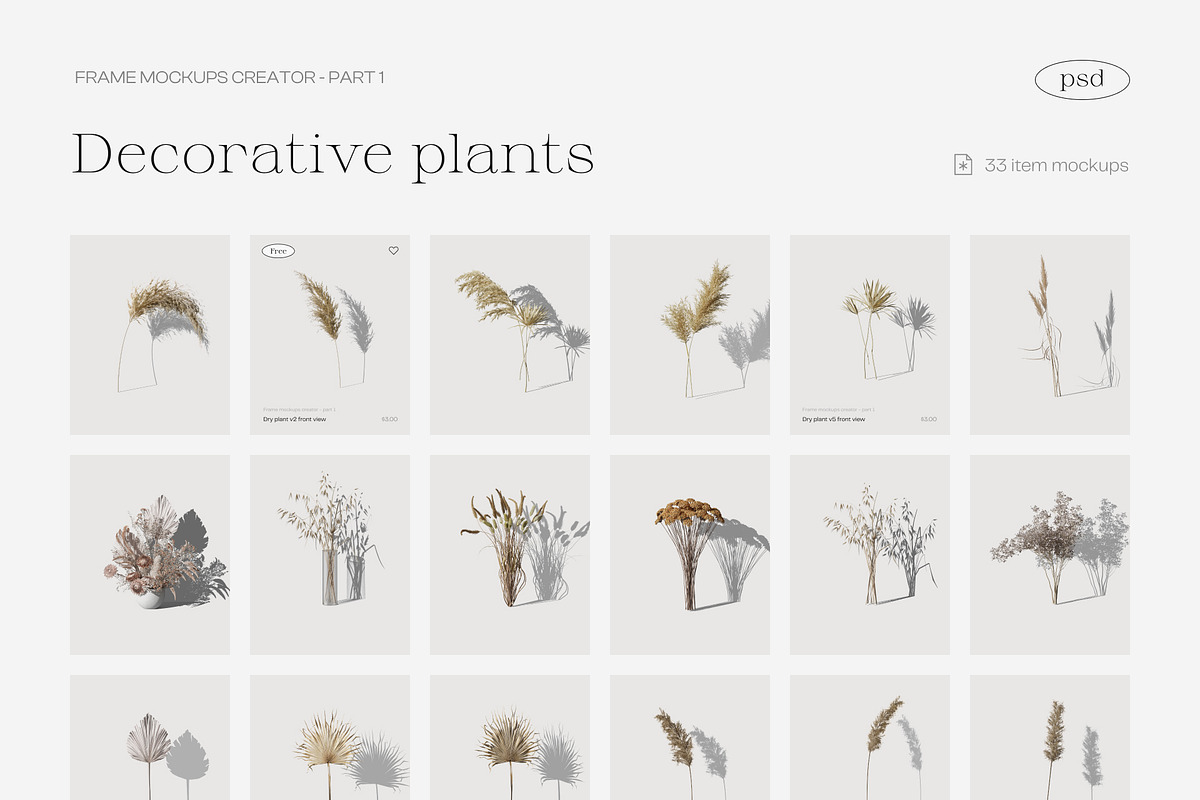Image resolution: width=1200 pixels, height=800 pixels.
Task: Open the brown pampas plume thumbnail, fourth in bottom row
Action: [690, 738]
